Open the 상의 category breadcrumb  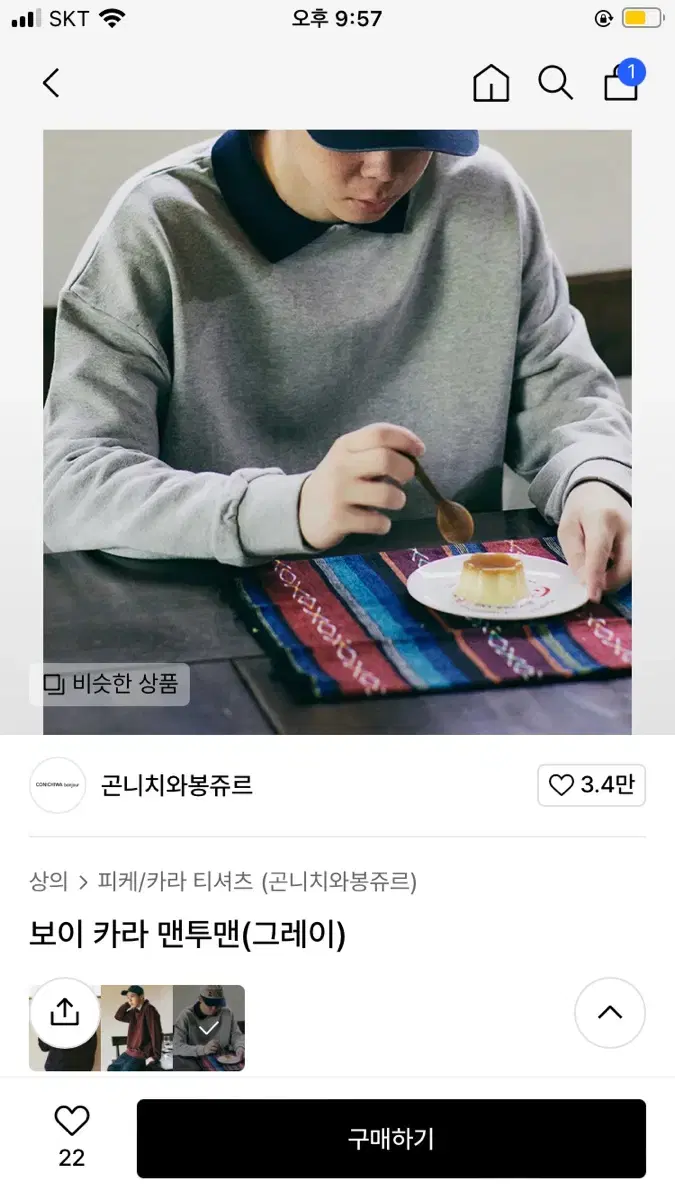49,882
